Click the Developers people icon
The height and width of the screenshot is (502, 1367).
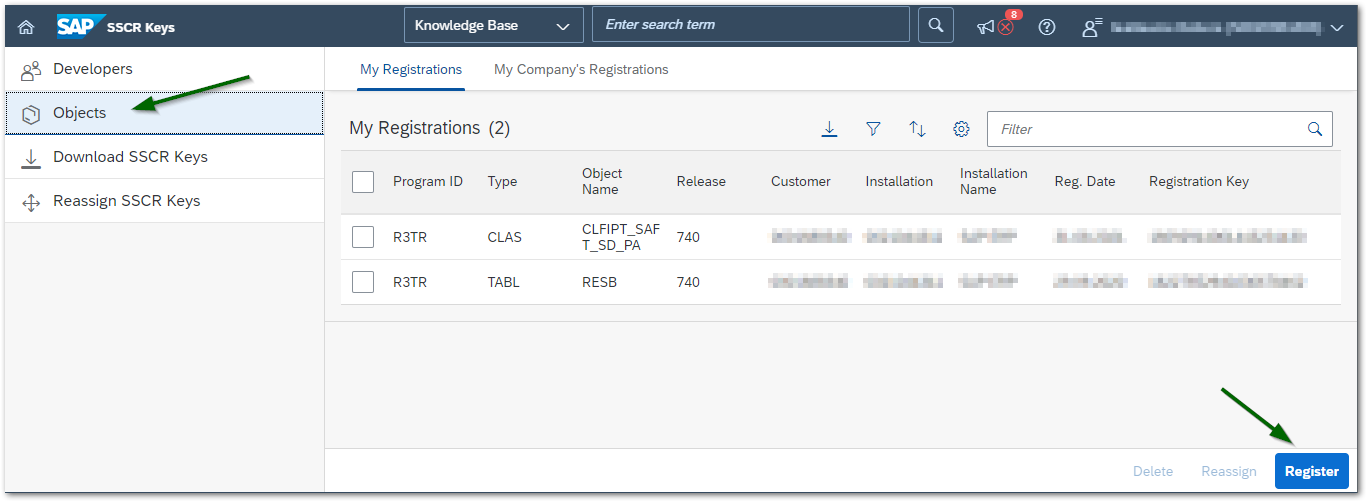[x=31, y=70]
